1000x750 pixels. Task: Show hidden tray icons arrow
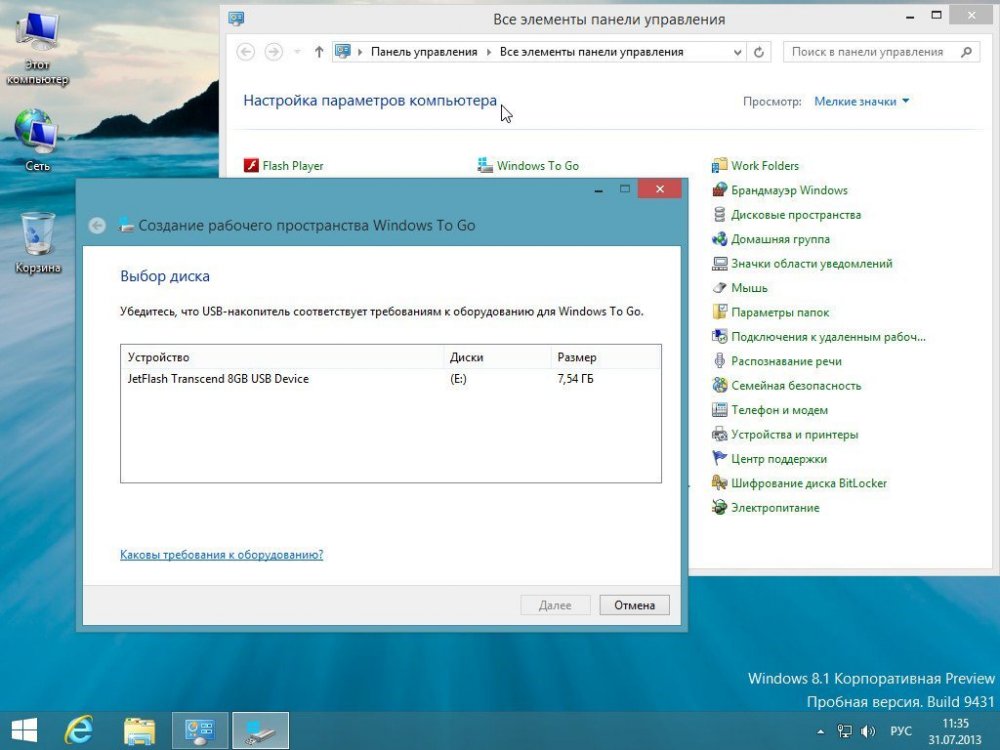point(821,732)
